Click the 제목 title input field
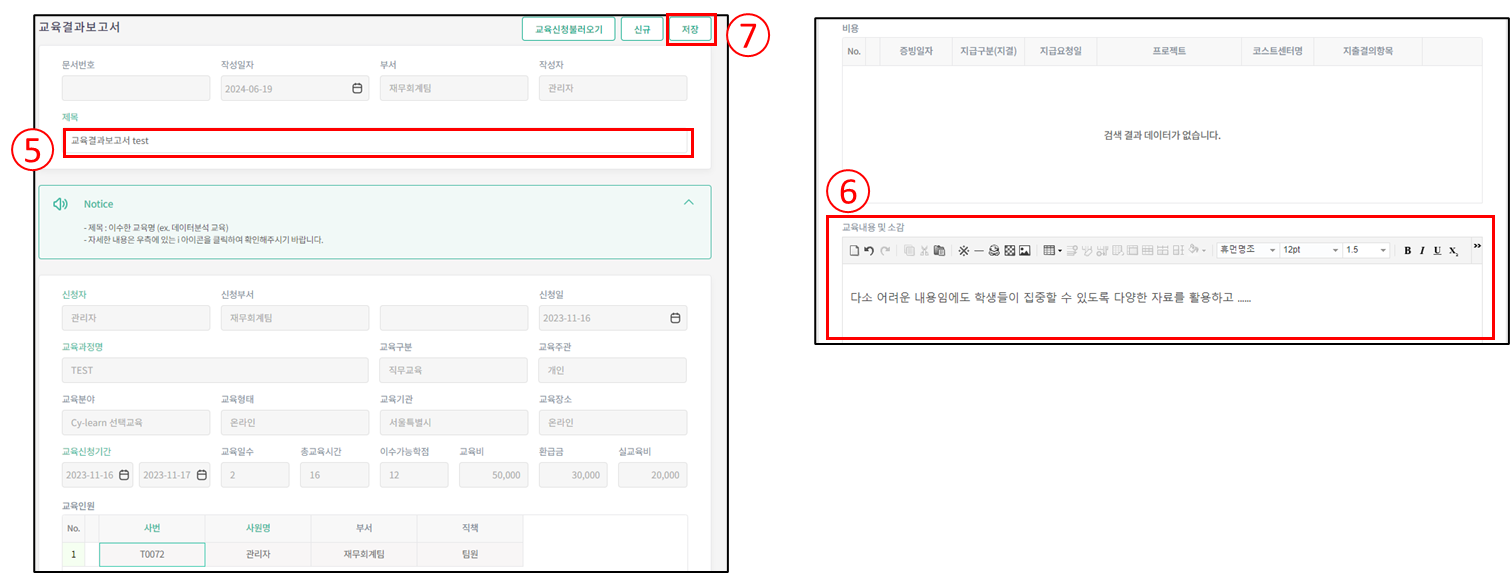The image size is (1510, 573). [x=378, y=141]
